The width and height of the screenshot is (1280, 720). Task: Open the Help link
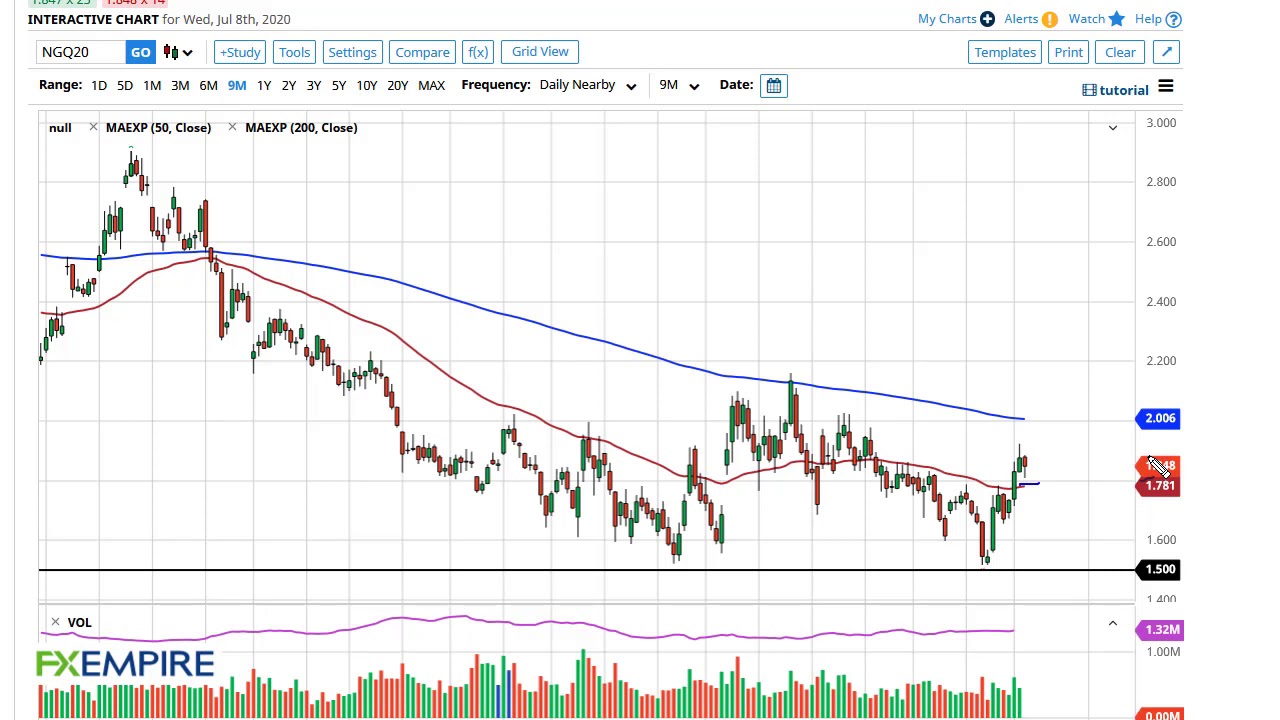click(x=1148, y=19)
